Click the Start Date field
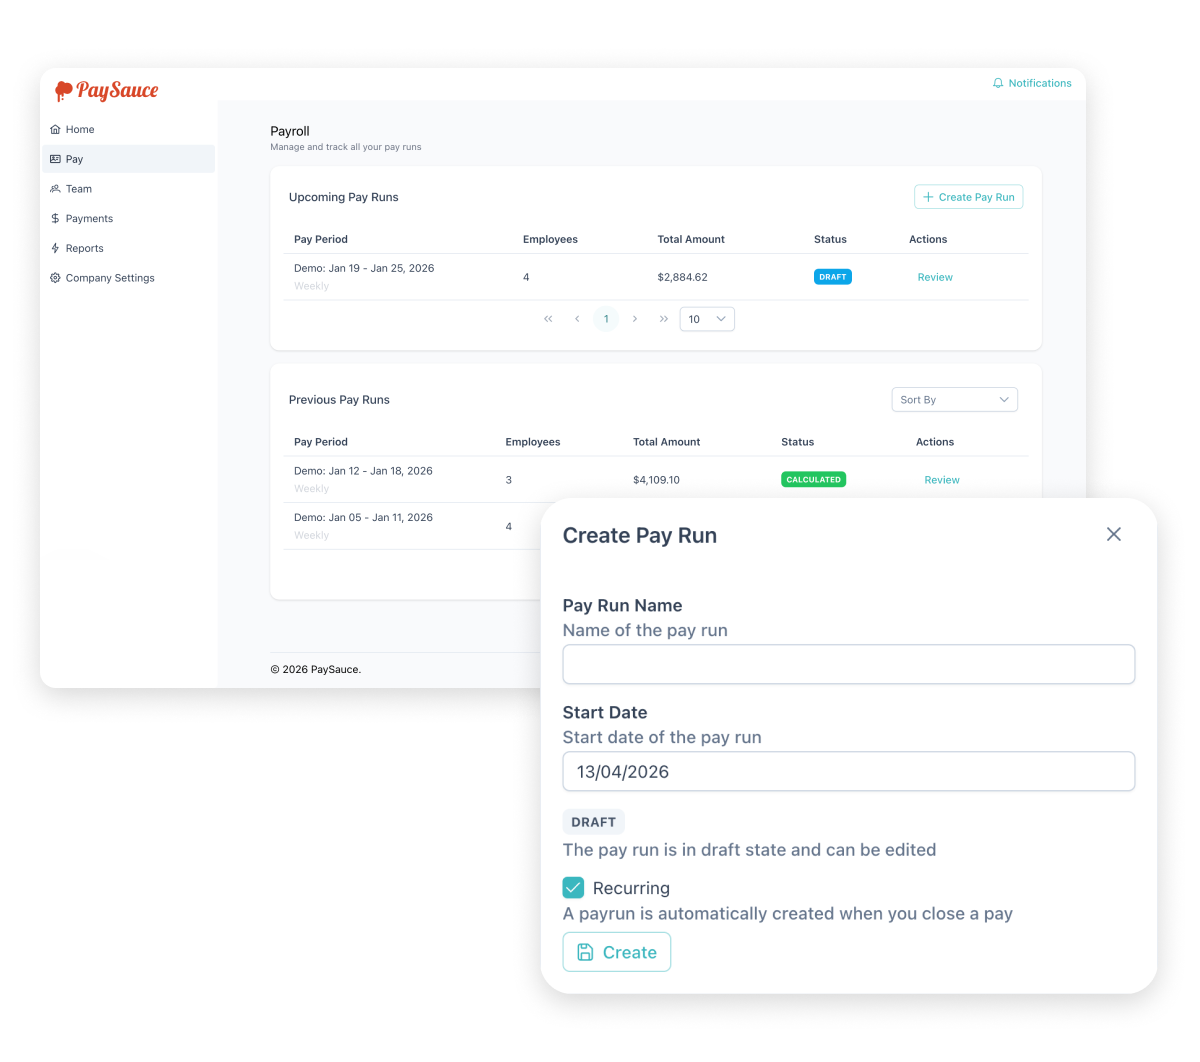 (848, 772)
